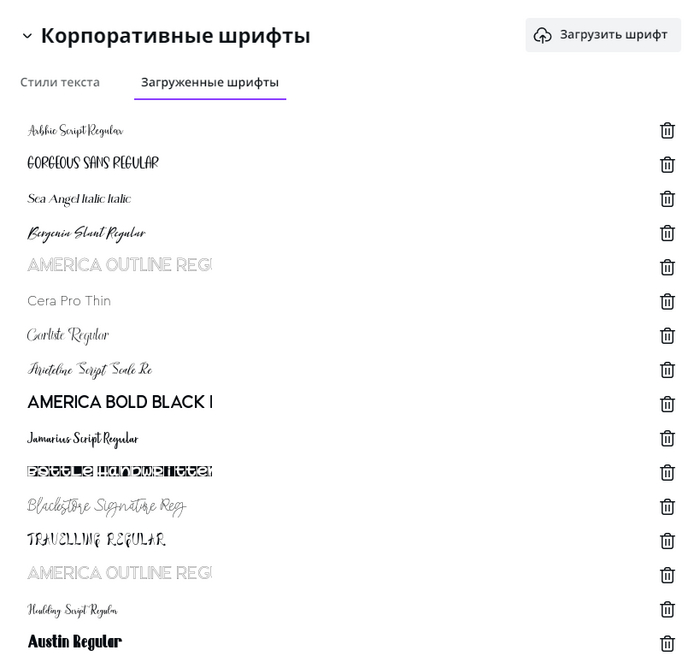Screen dimensions: 700x662
Task: Click the Загрузить шрифт upload button
Action: [603, 35]
